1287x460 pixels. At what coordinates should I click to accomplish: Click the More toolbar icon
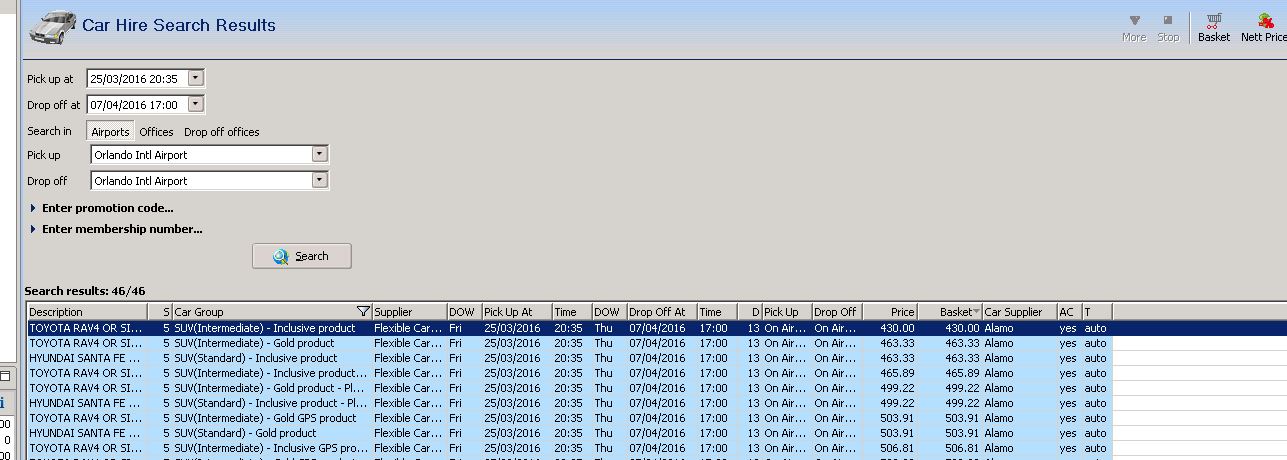(1134, 28)
